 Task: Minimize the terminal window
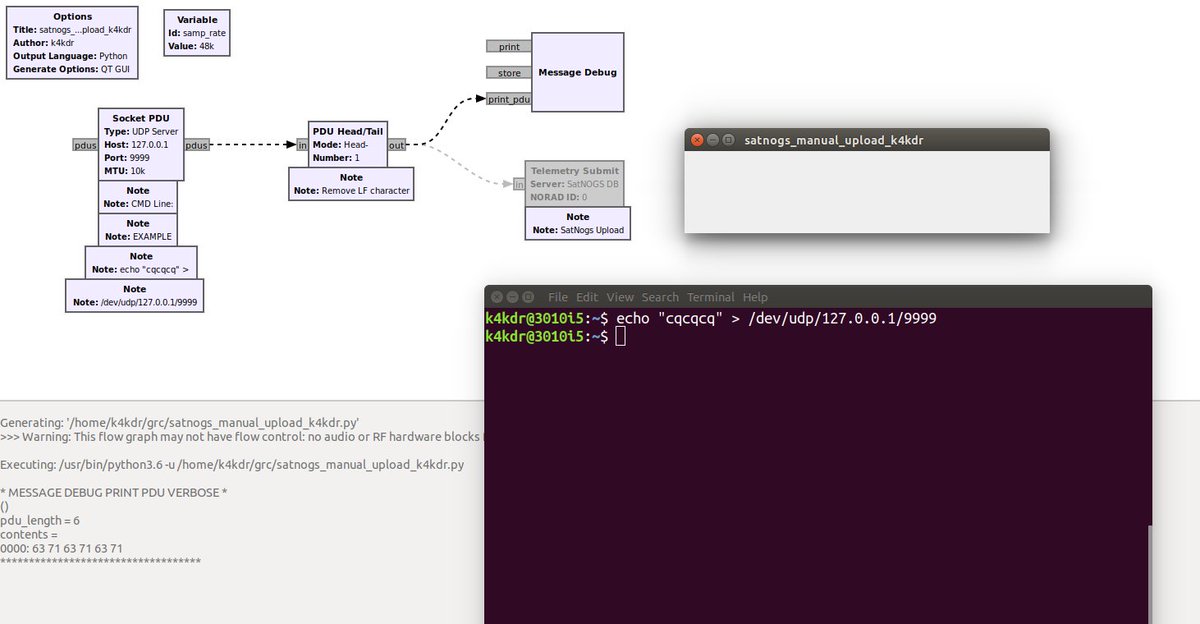[512, 297]
